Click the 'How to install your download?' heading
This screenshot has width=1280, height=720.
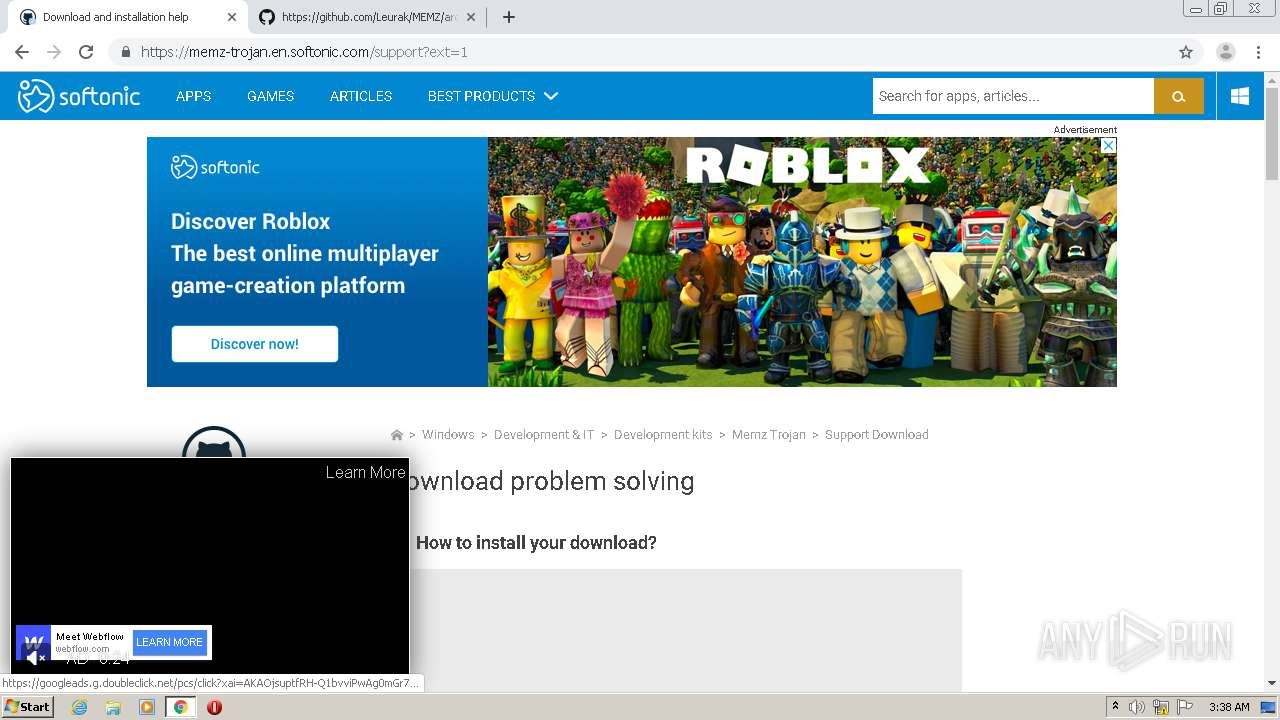[x=536, y=543]
